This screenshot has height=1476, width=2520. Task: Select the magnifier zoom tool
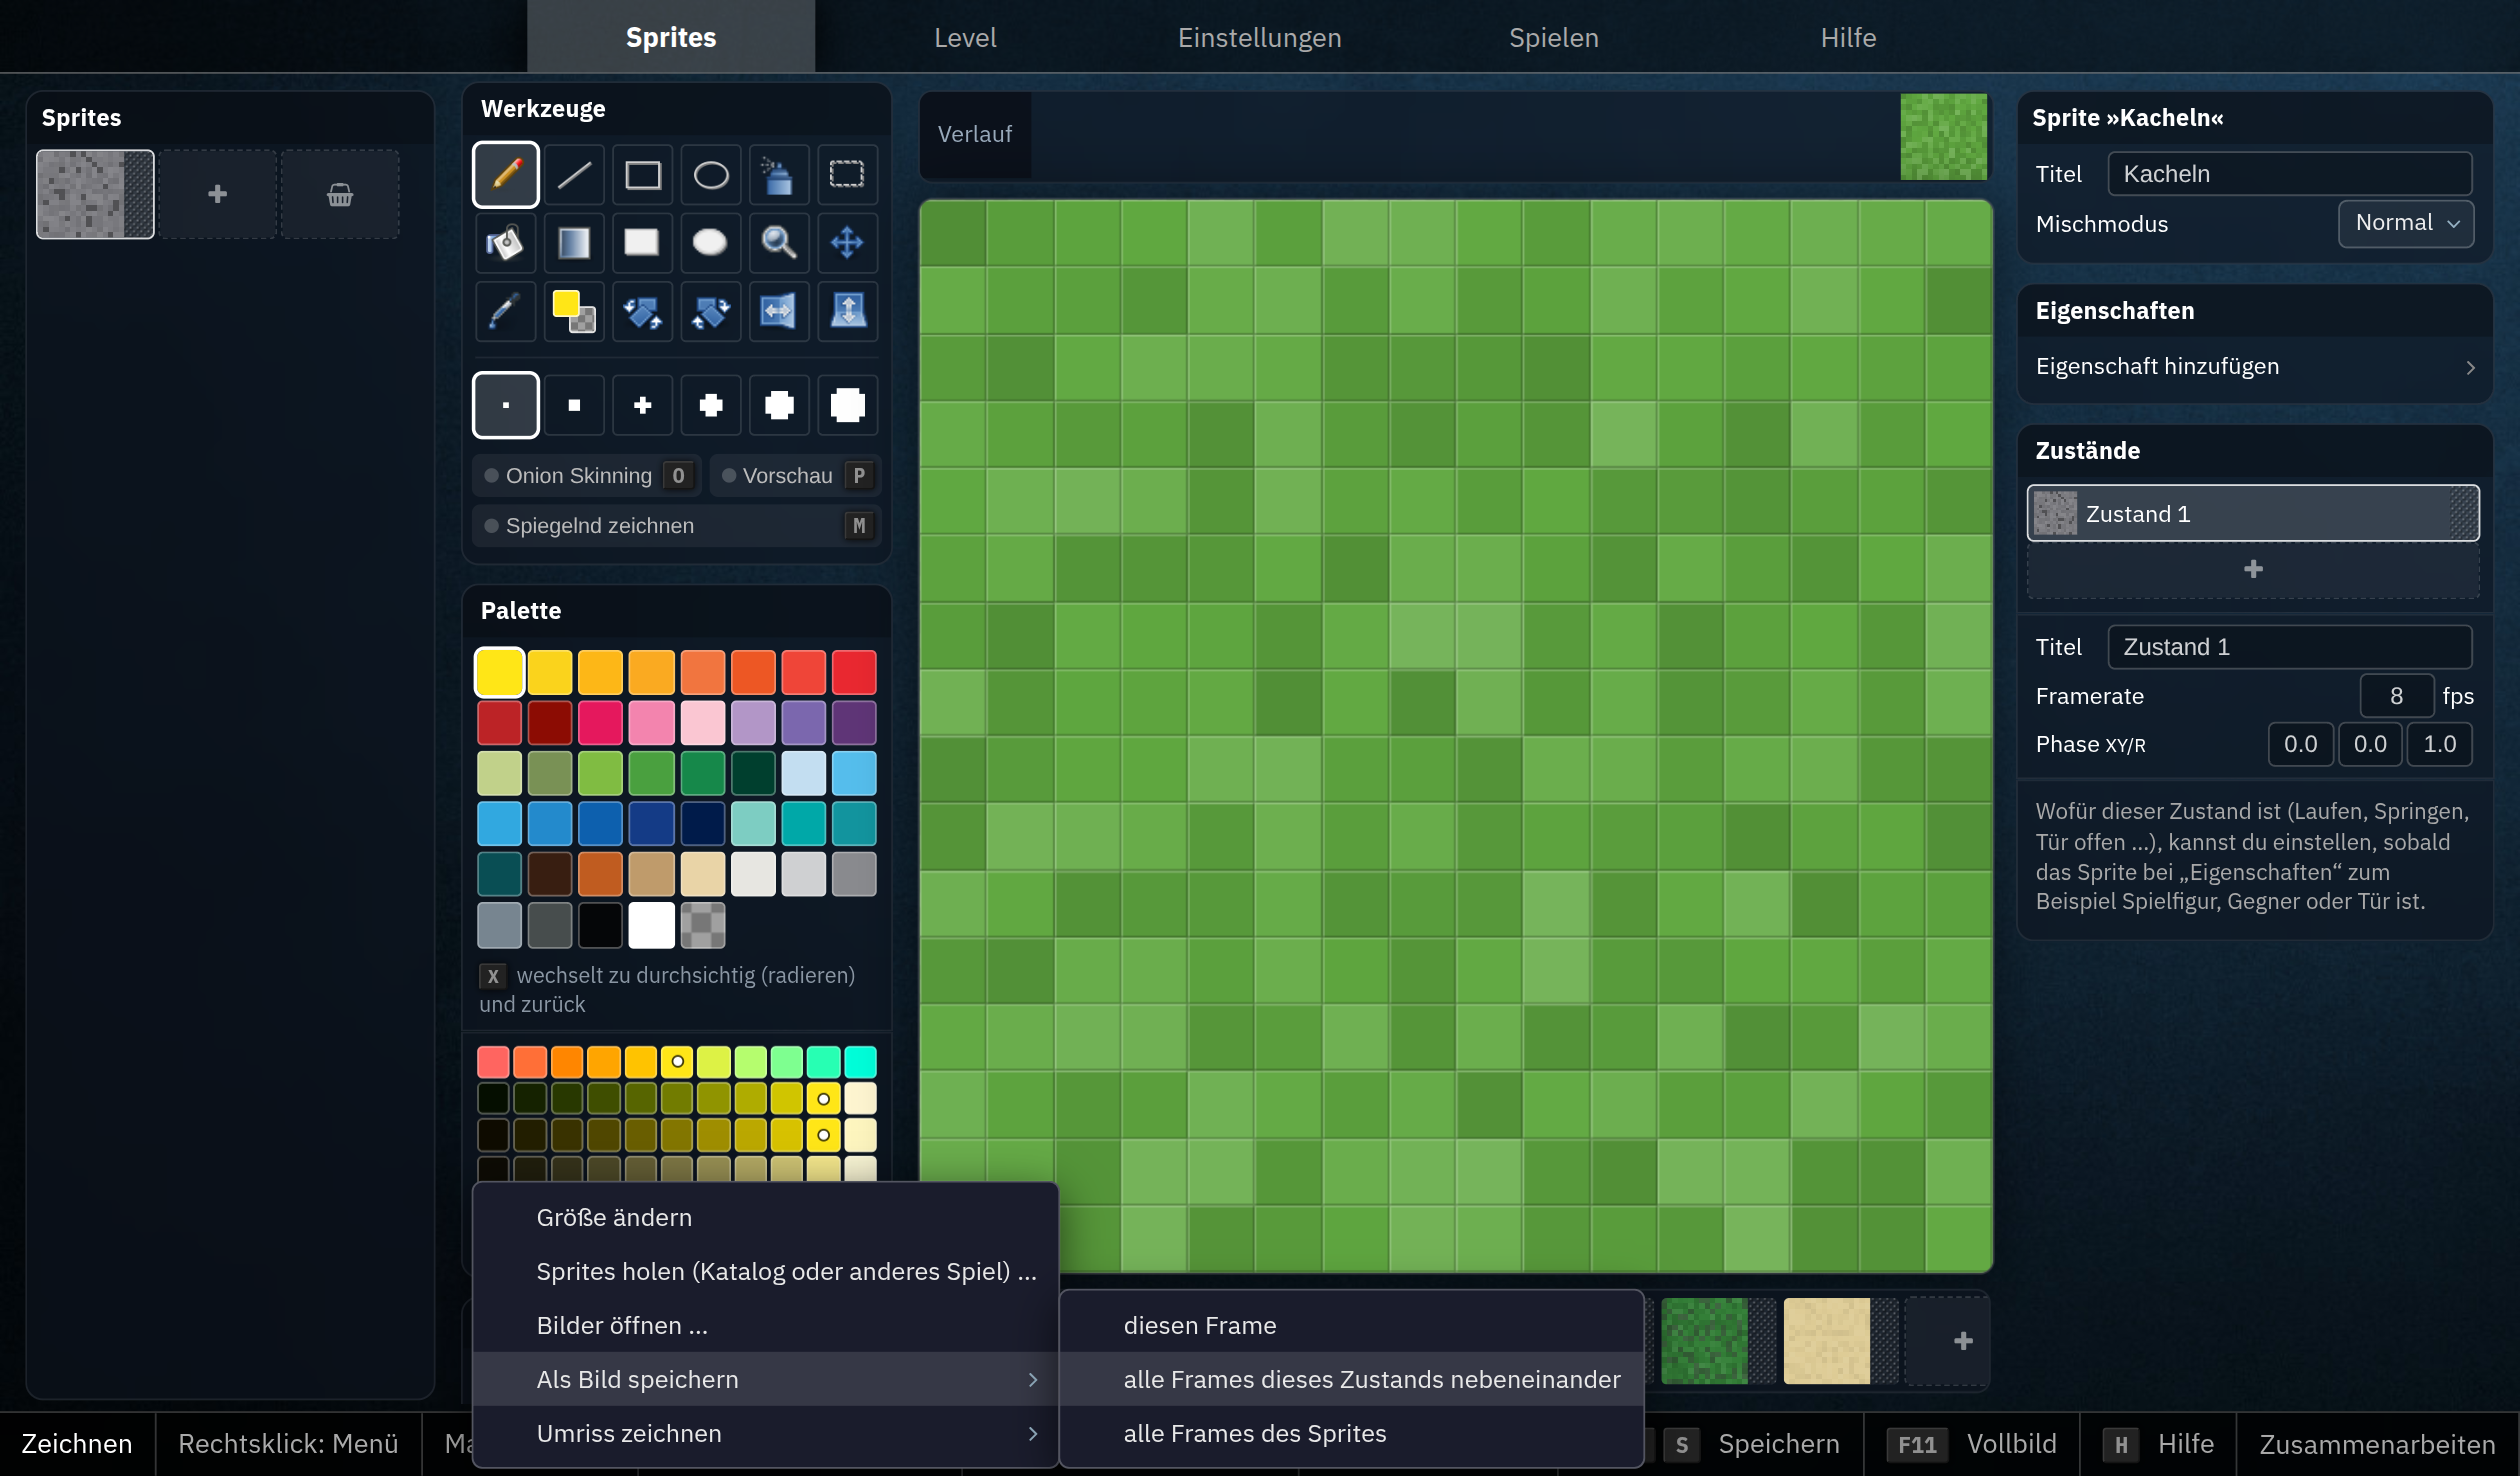click(778, 243)
